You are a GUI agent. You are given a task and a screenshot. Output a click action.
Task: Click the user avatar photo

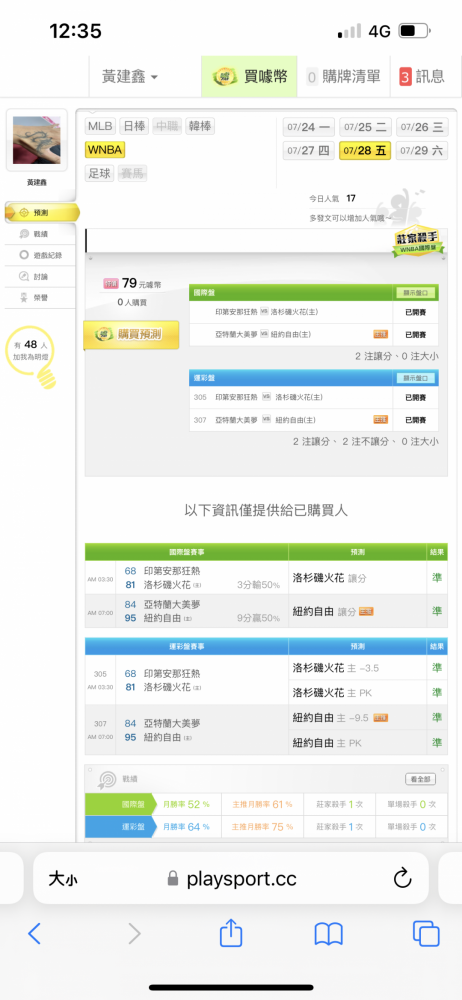point(36,140)
